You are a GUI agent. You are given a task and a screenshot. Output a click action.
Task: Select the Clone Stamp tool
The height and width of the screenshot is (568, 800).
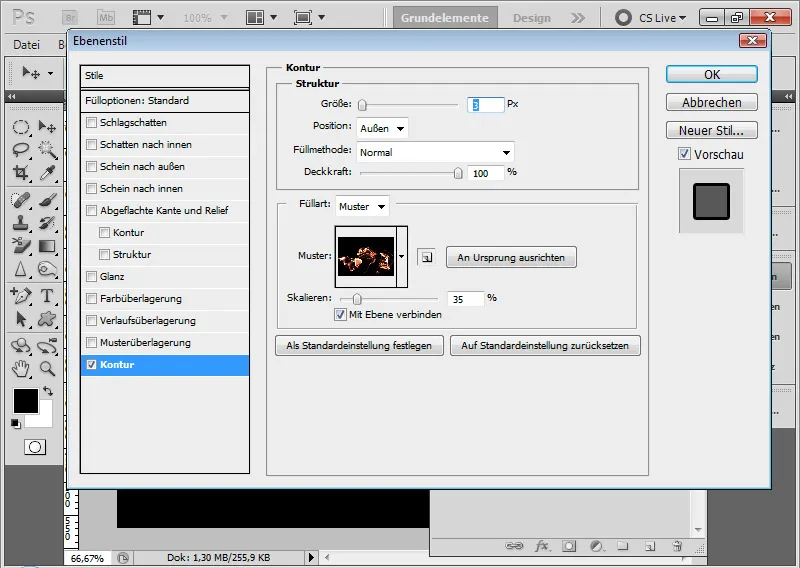tap(20, 223)
